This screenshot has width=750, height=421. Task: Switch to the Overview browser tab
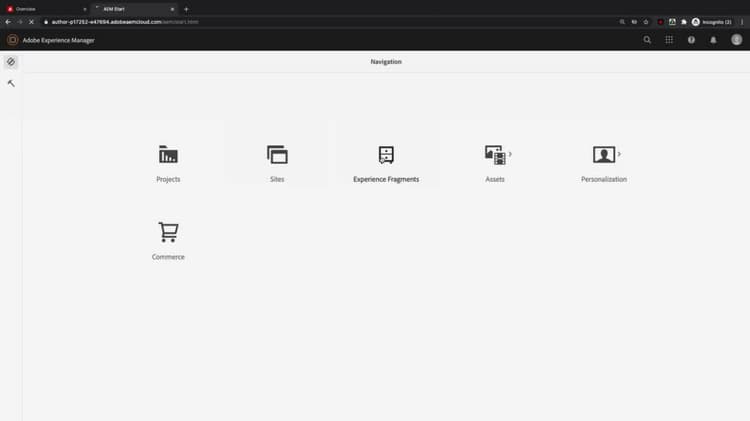pyautogui.click(x=45, y=9)
